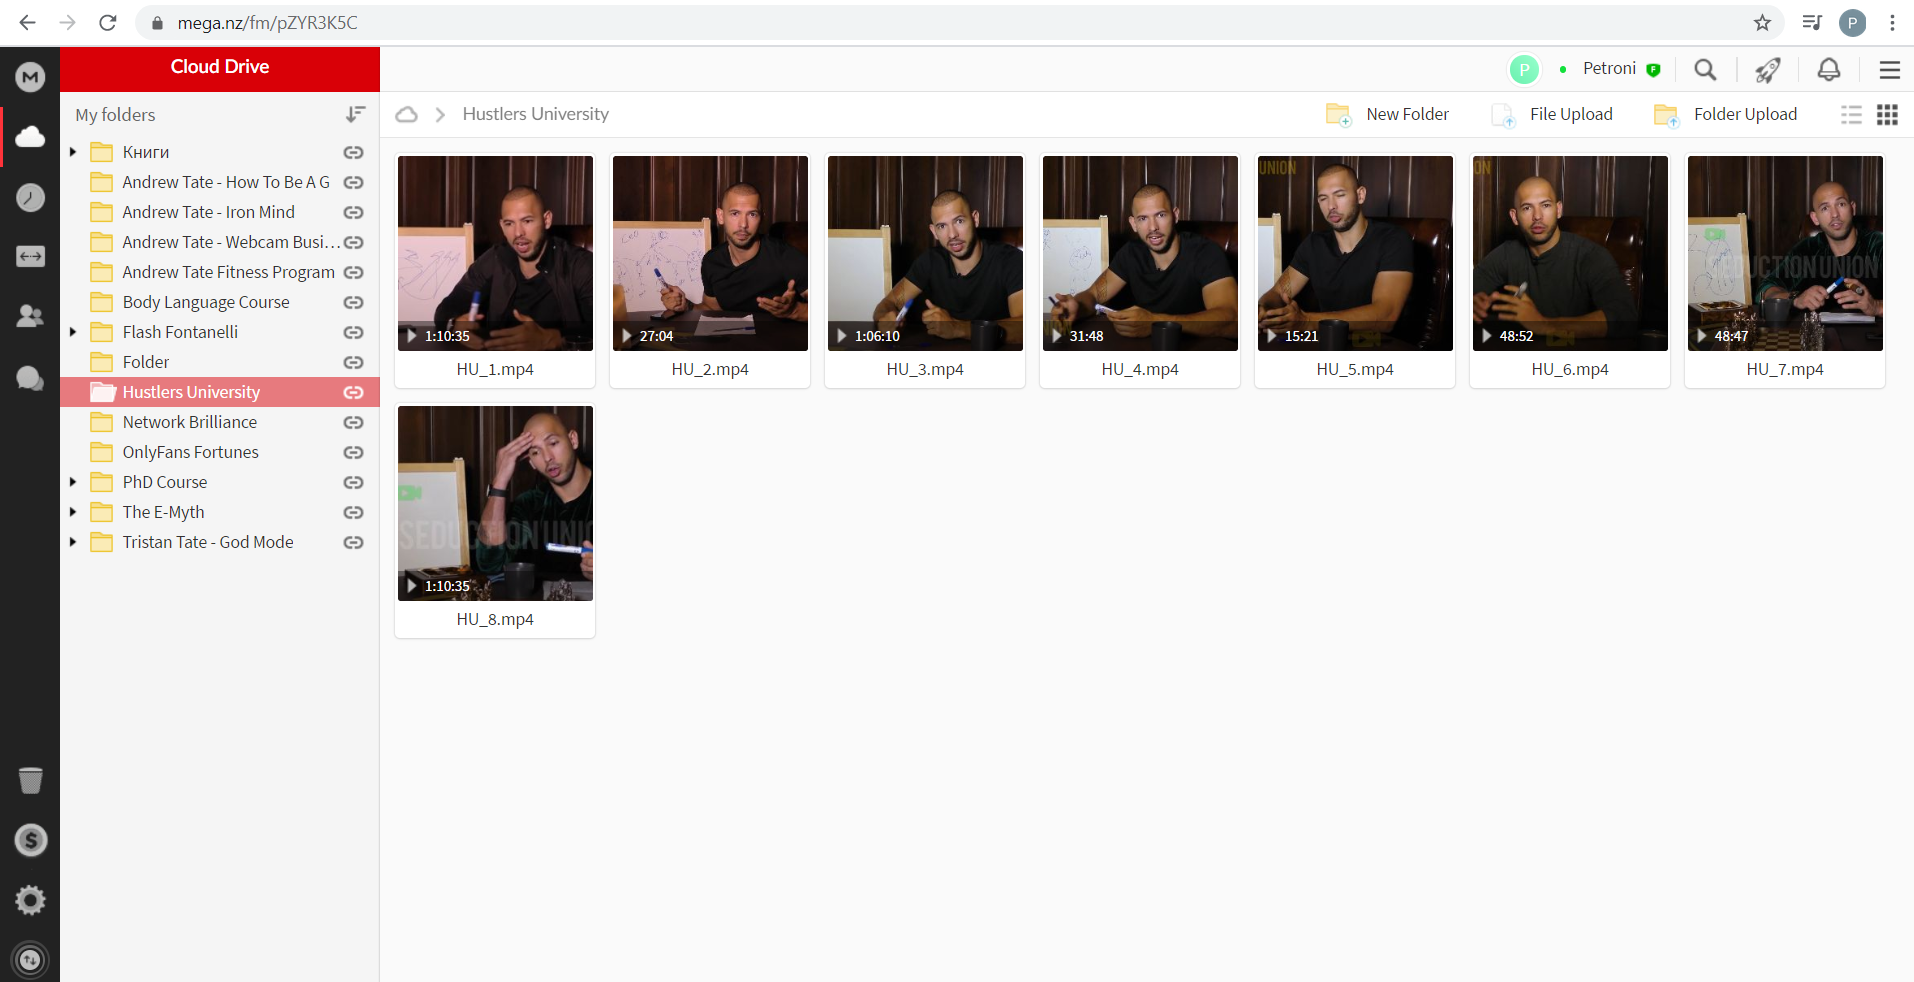Open the browser media control icon
The width and height of the screenshot is (1914, 982).
click(x=1811, y=22)
